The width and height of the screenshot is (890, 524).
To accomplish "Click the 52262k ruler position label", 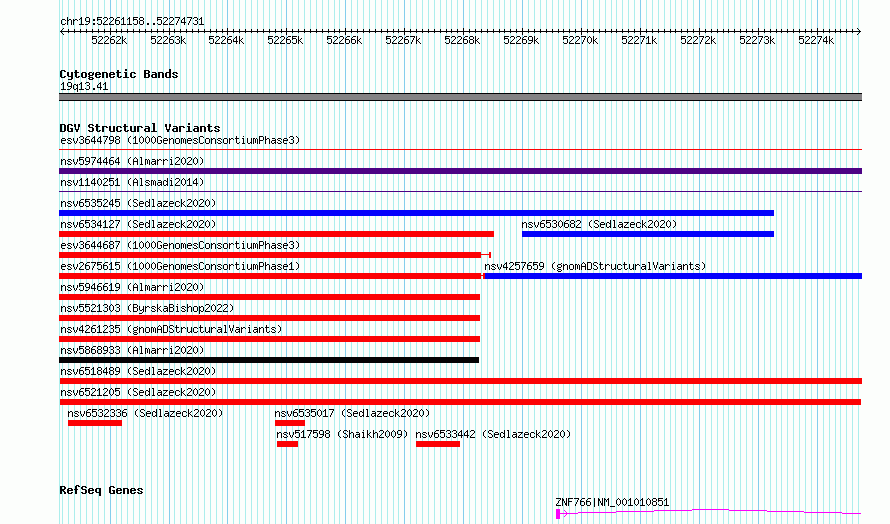I will coord(109,40).
